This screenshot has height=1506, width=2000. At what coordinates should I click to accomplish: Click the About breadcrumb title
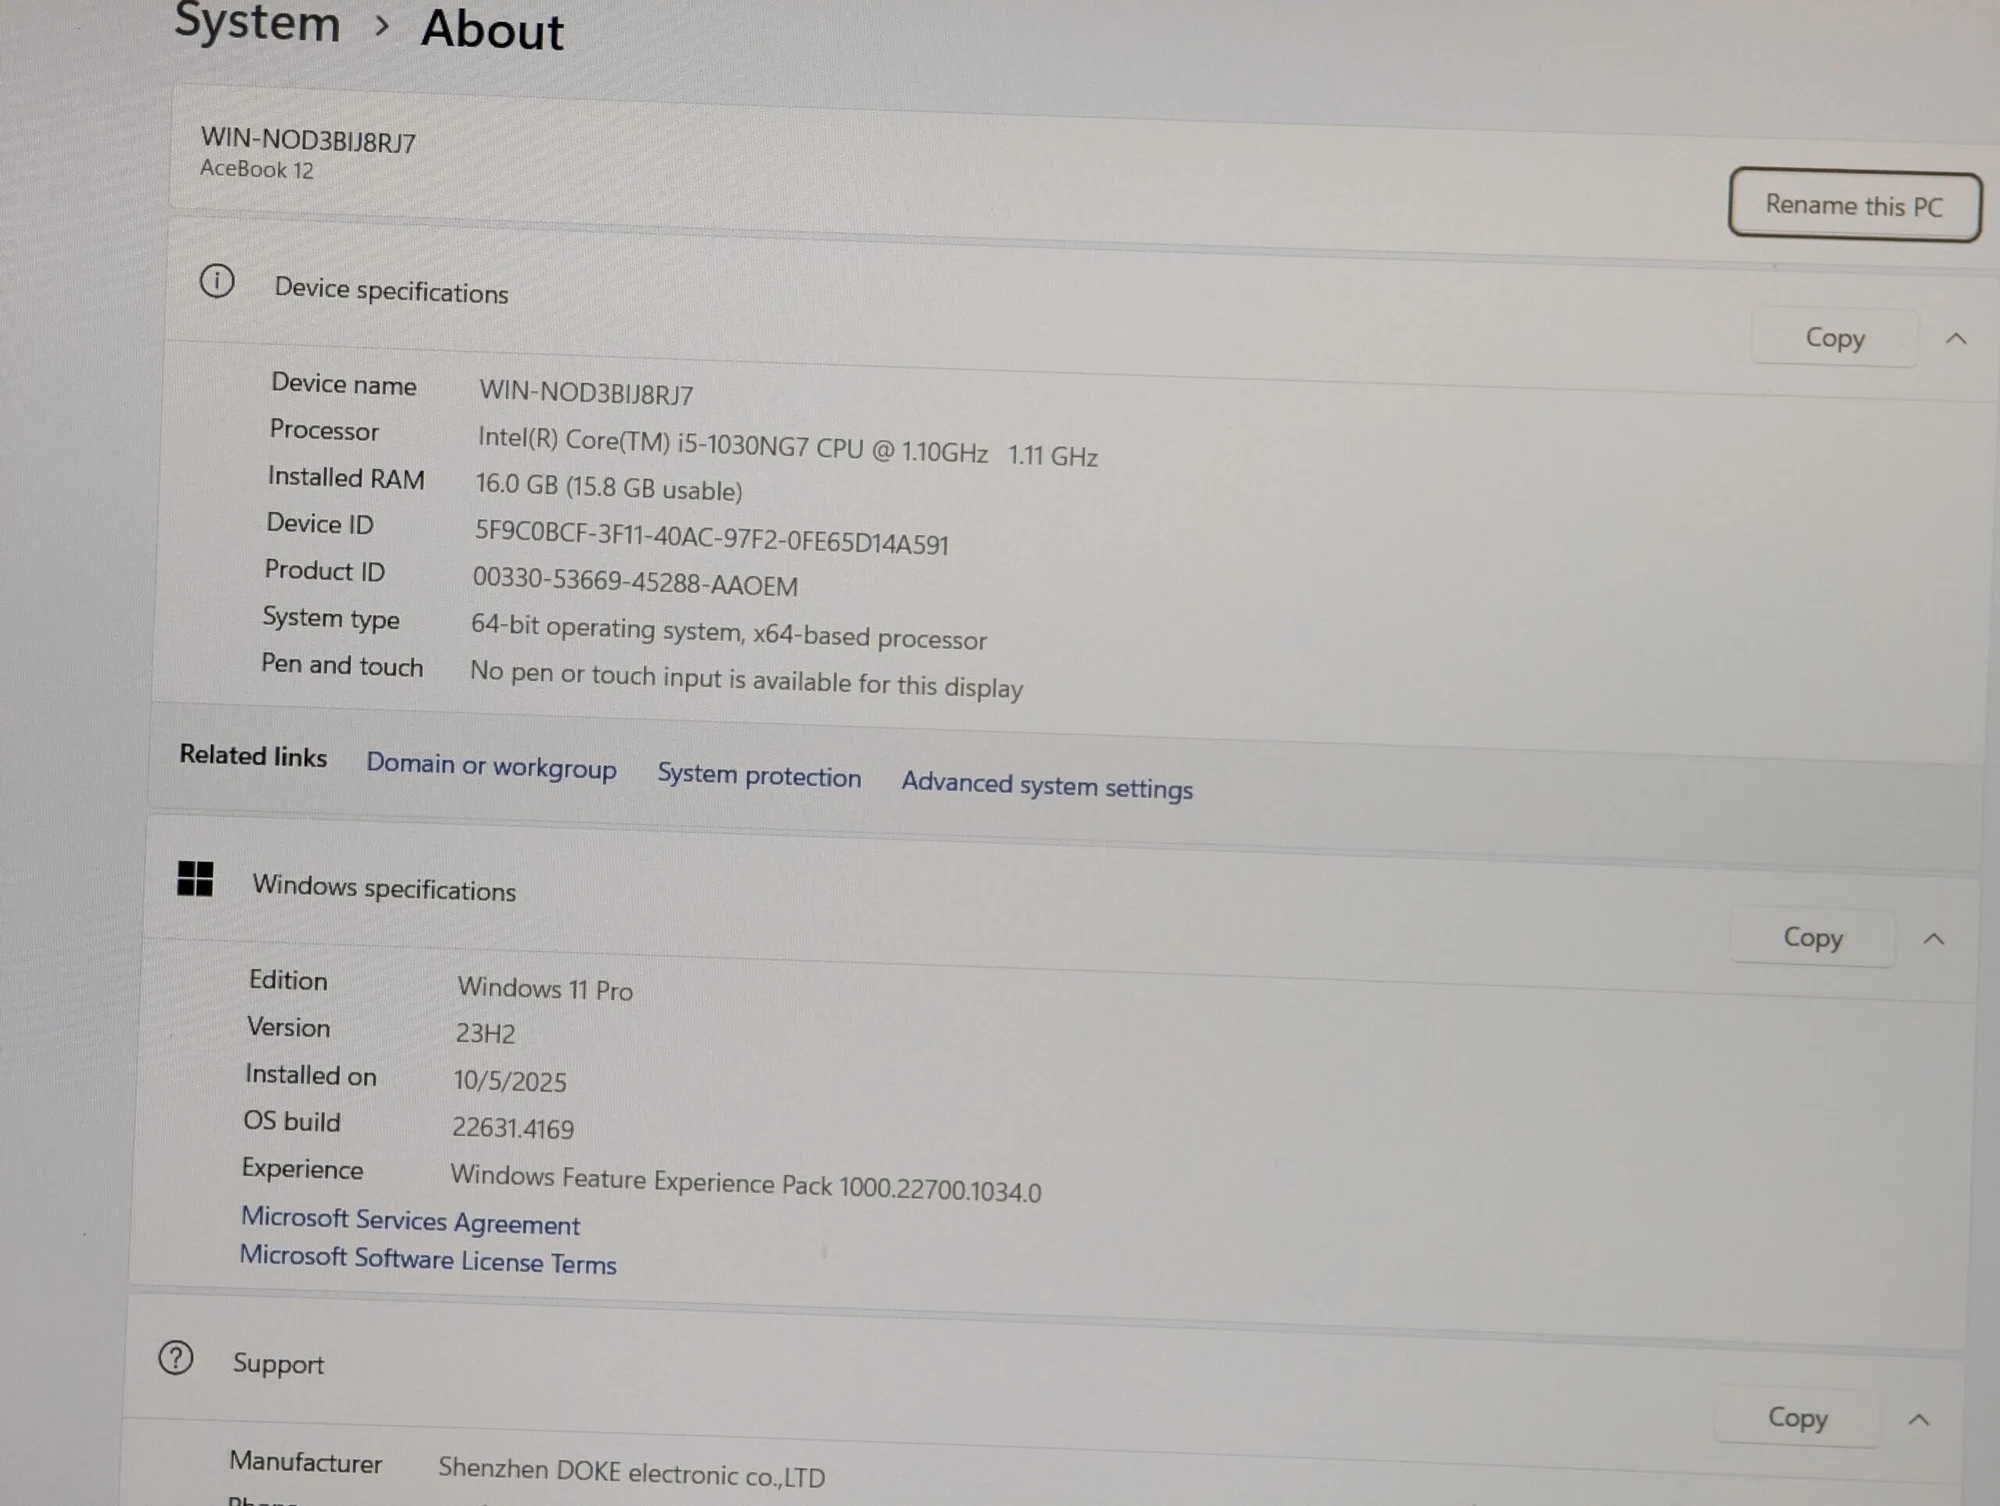492,29
